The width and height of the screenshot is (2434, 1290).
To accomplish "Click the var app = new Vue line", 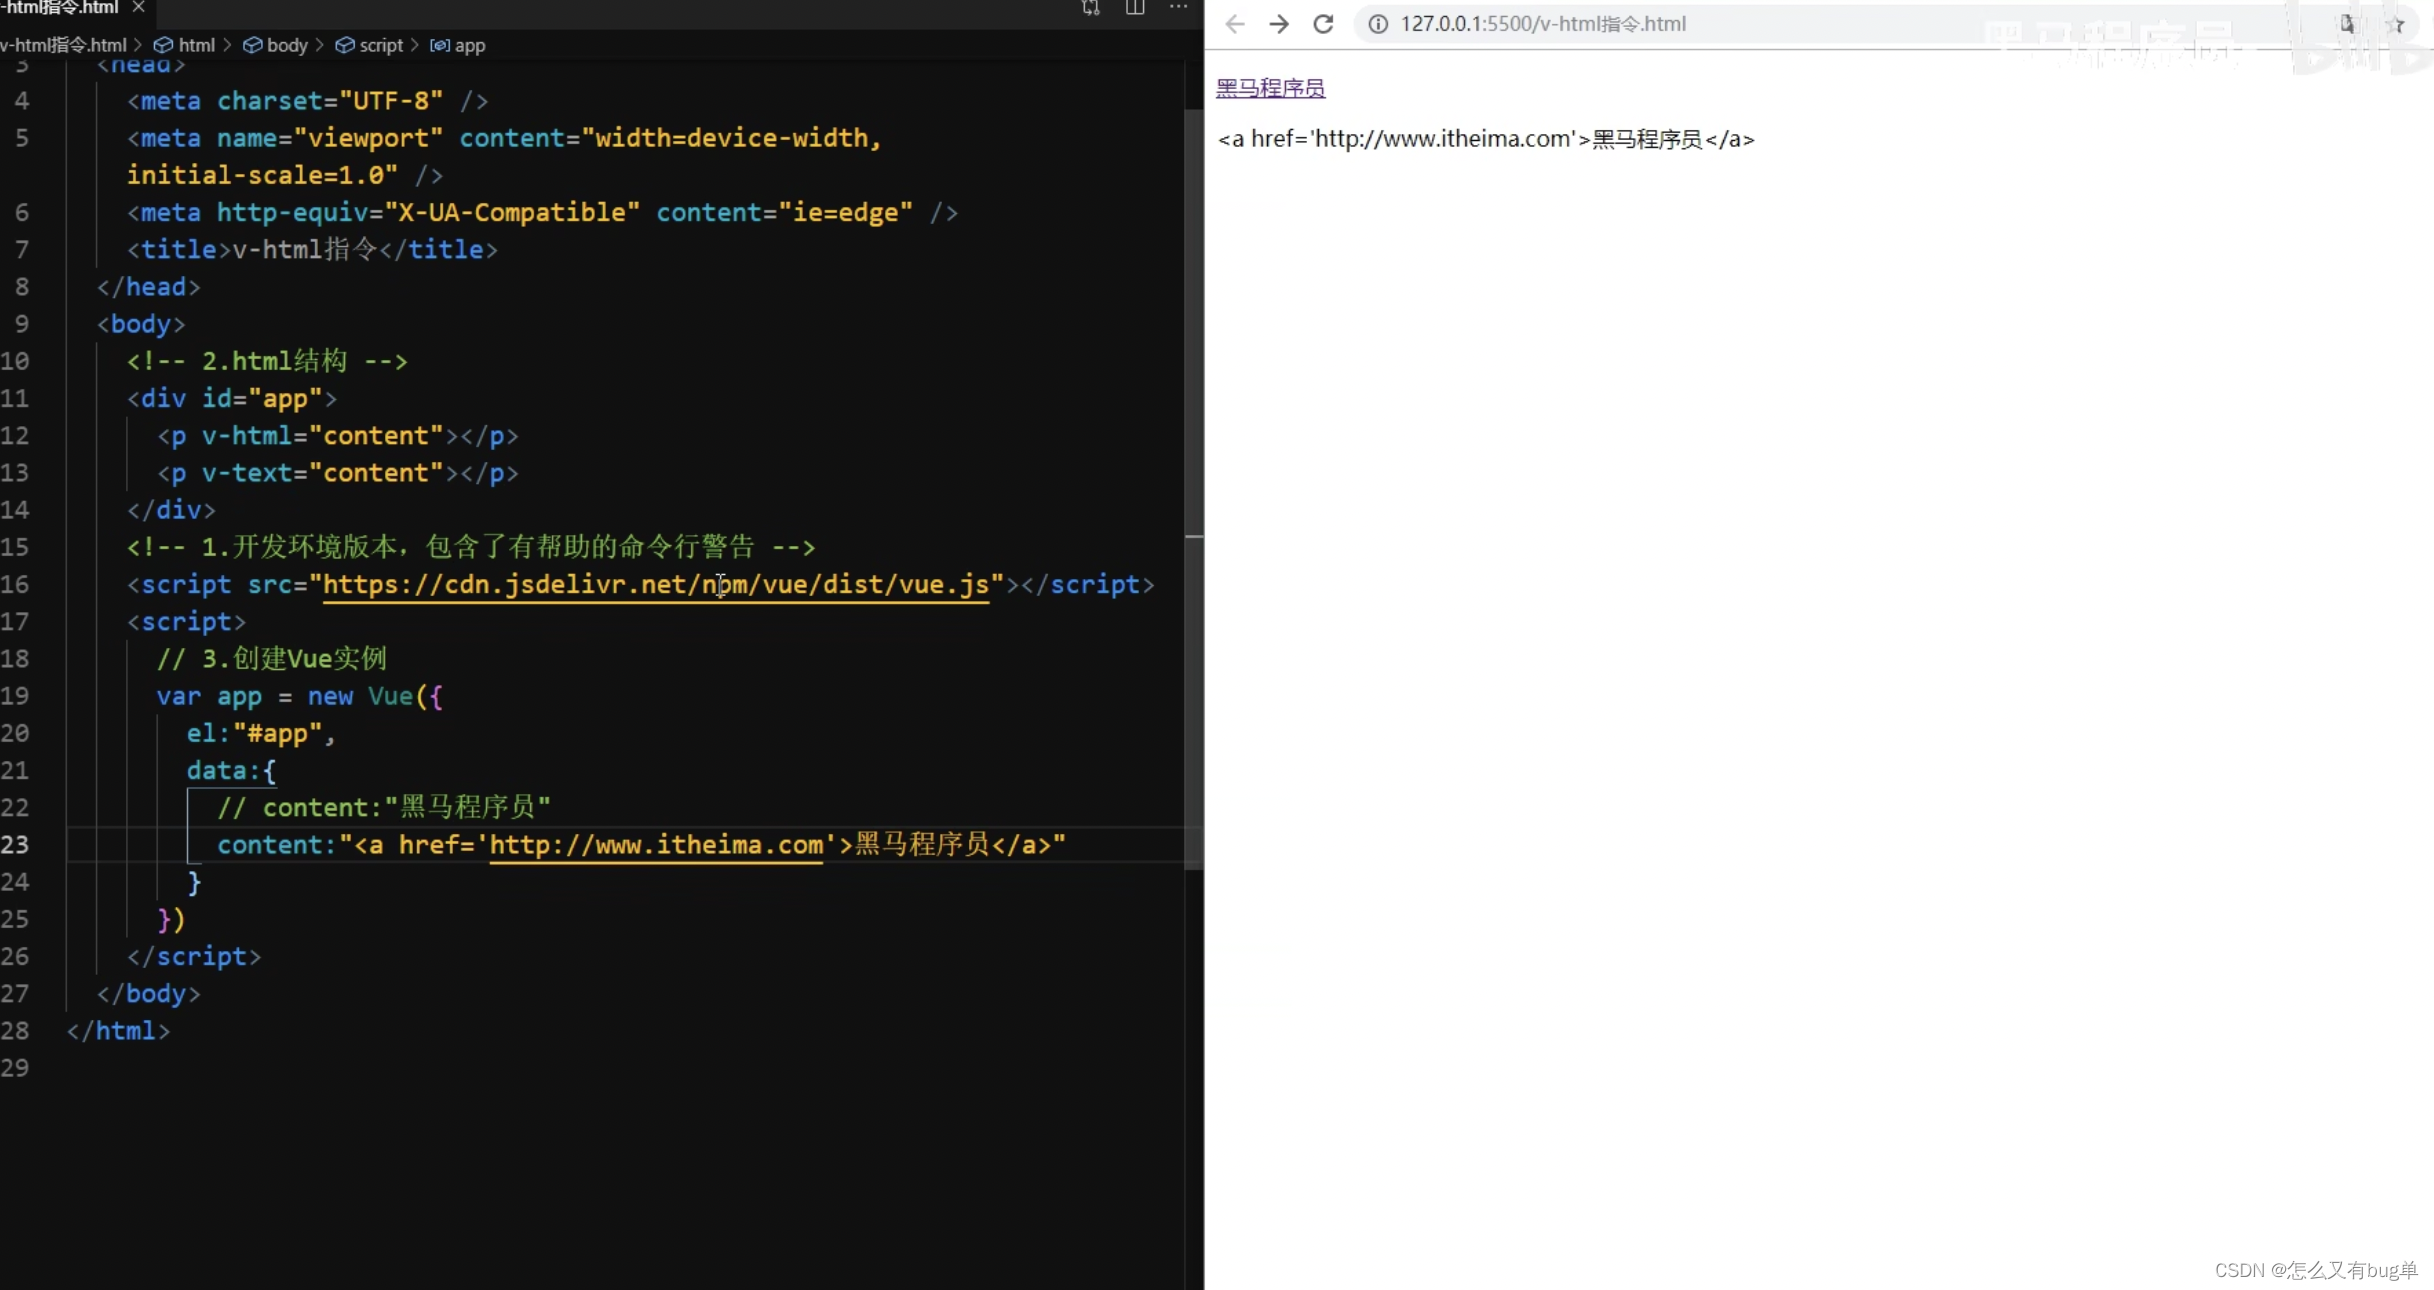I will point(299,696).
